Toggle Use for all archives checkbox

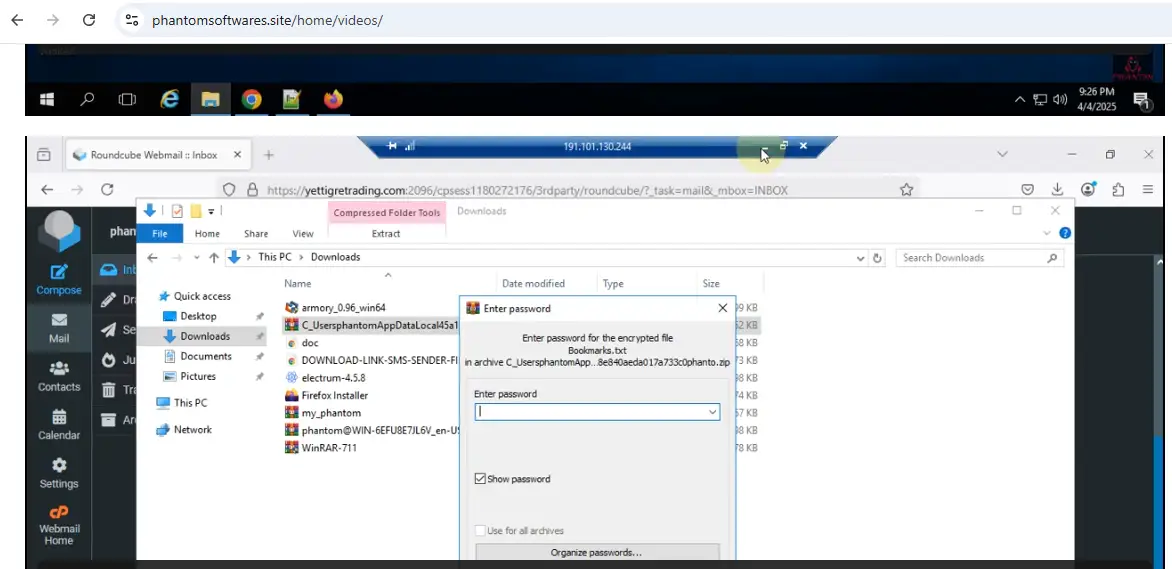pyautogui.click(x=480, y=531)
